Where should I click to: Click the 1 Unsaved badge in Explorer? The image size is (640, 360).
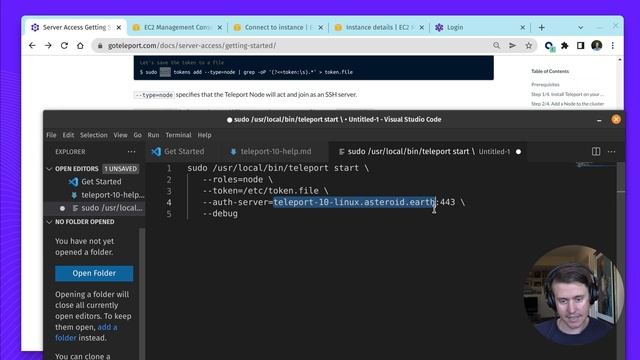point(120,169)
